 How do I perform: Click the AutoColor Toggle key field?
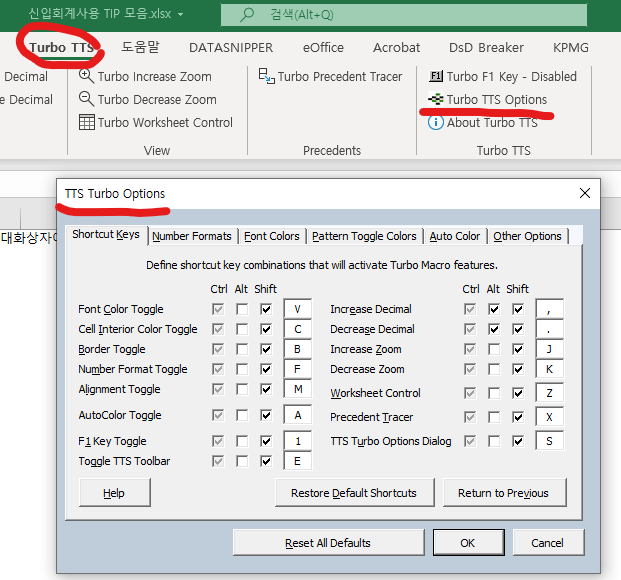coord(298,415)
